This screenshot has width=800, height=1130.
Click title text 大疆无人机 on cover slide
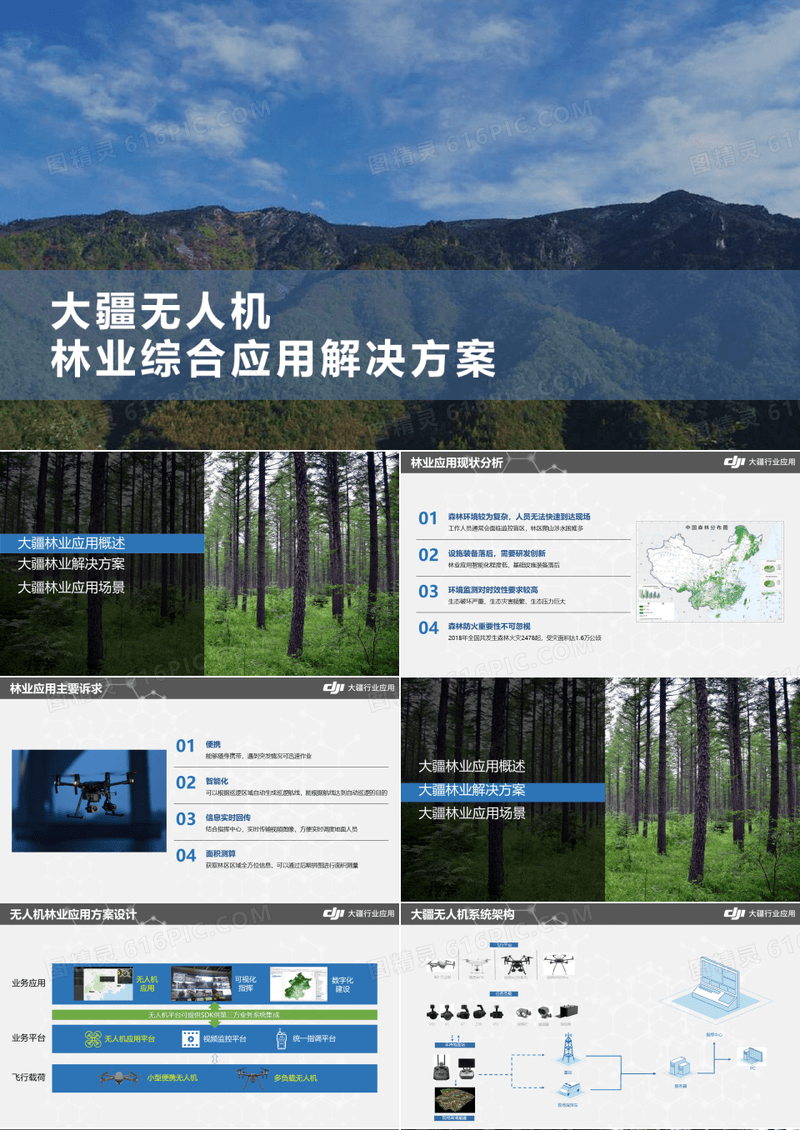pyautogui.click(x=161, y=313)
